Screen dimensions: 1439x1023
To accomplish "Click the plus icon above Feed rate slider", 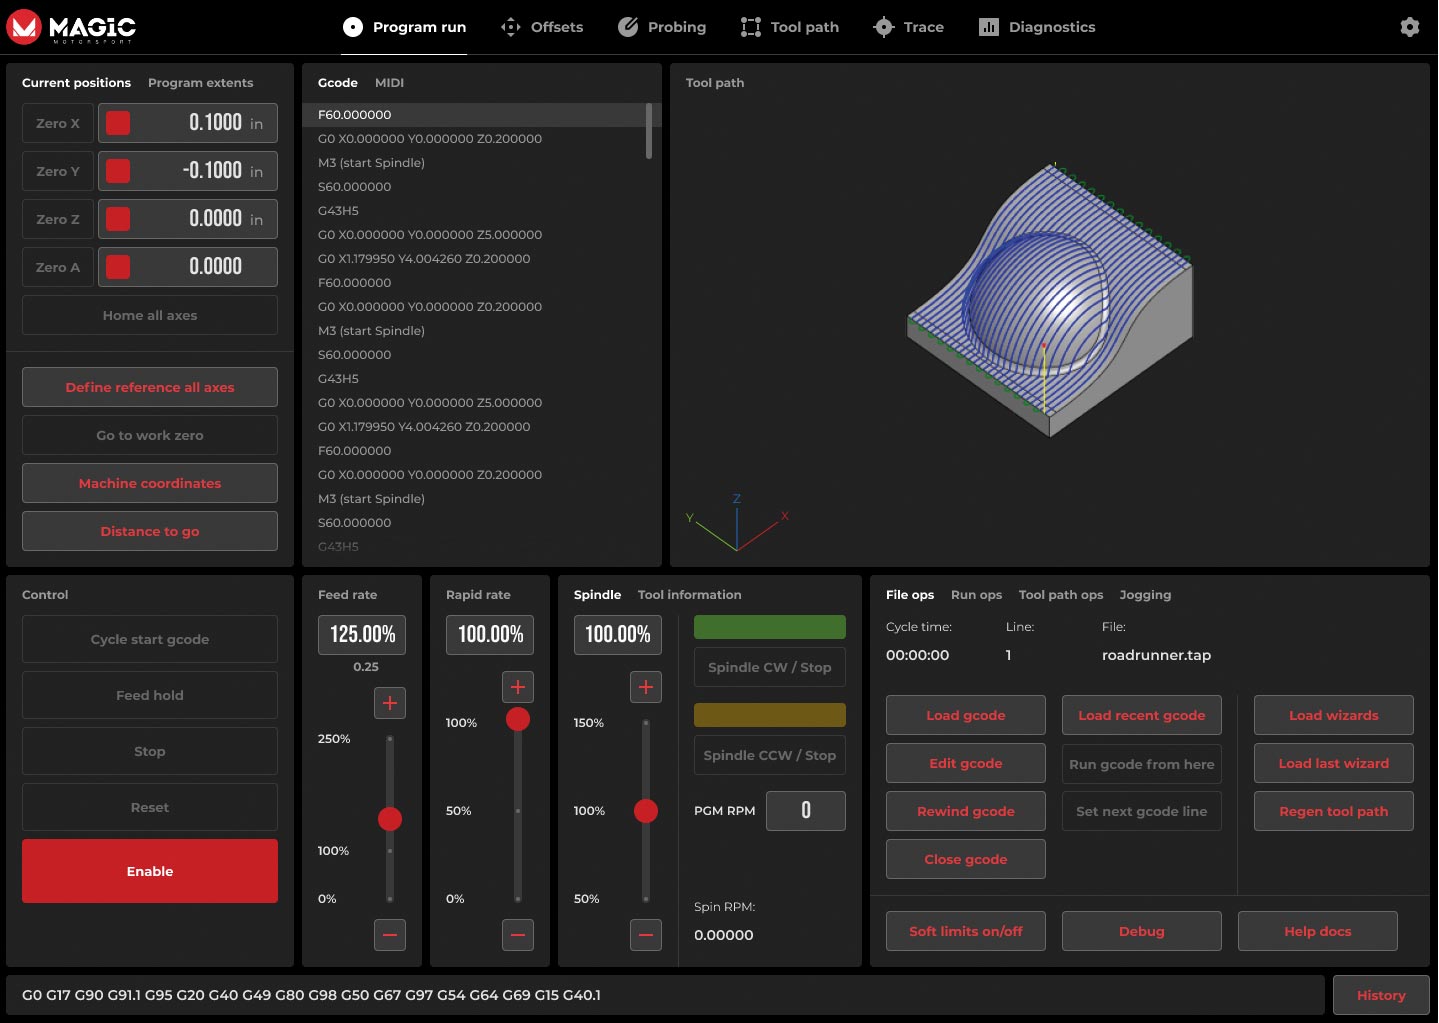I will pyautogui.click(x=390, y=703).
